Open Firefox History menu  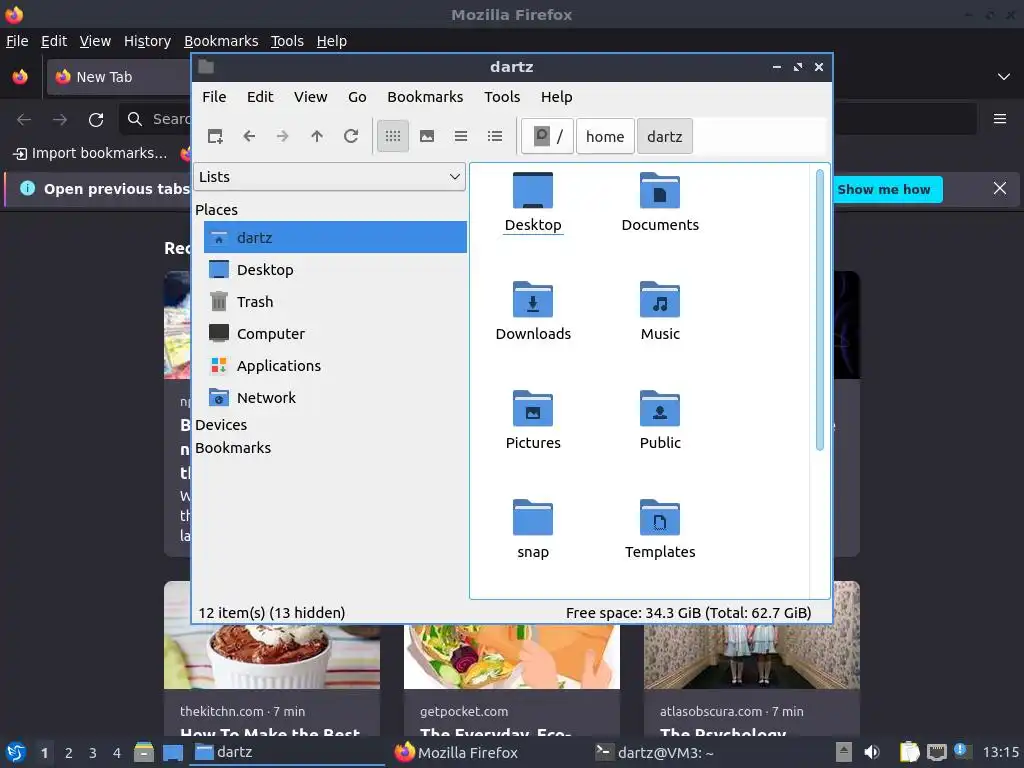click(x=147, y=41)
